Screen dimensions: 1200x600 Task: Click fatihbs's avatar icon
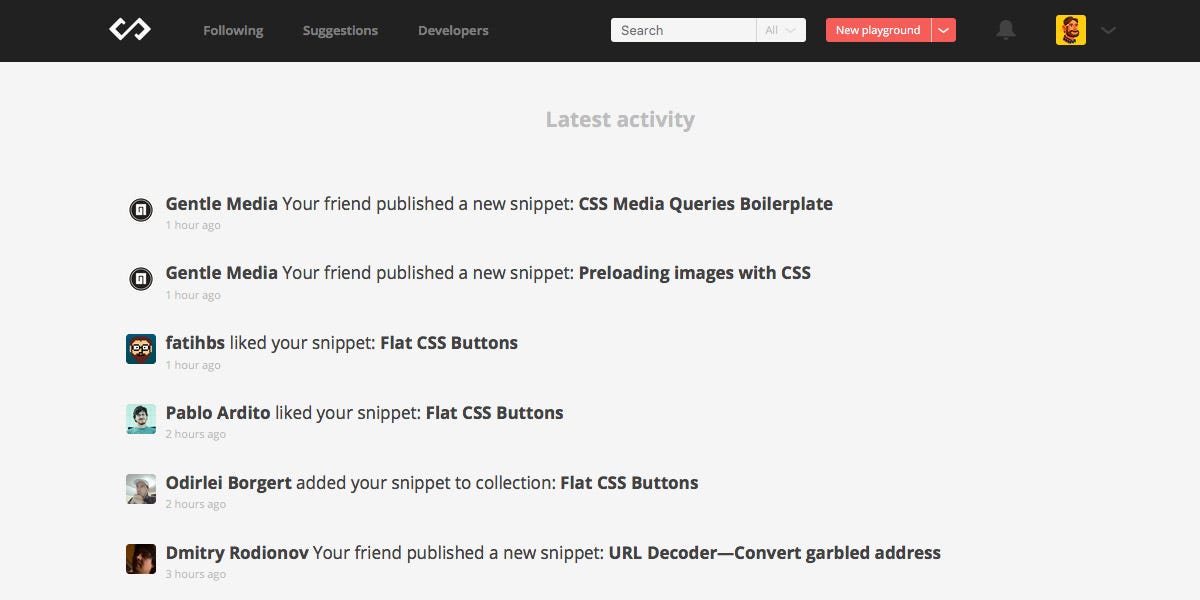click(141, 349)
